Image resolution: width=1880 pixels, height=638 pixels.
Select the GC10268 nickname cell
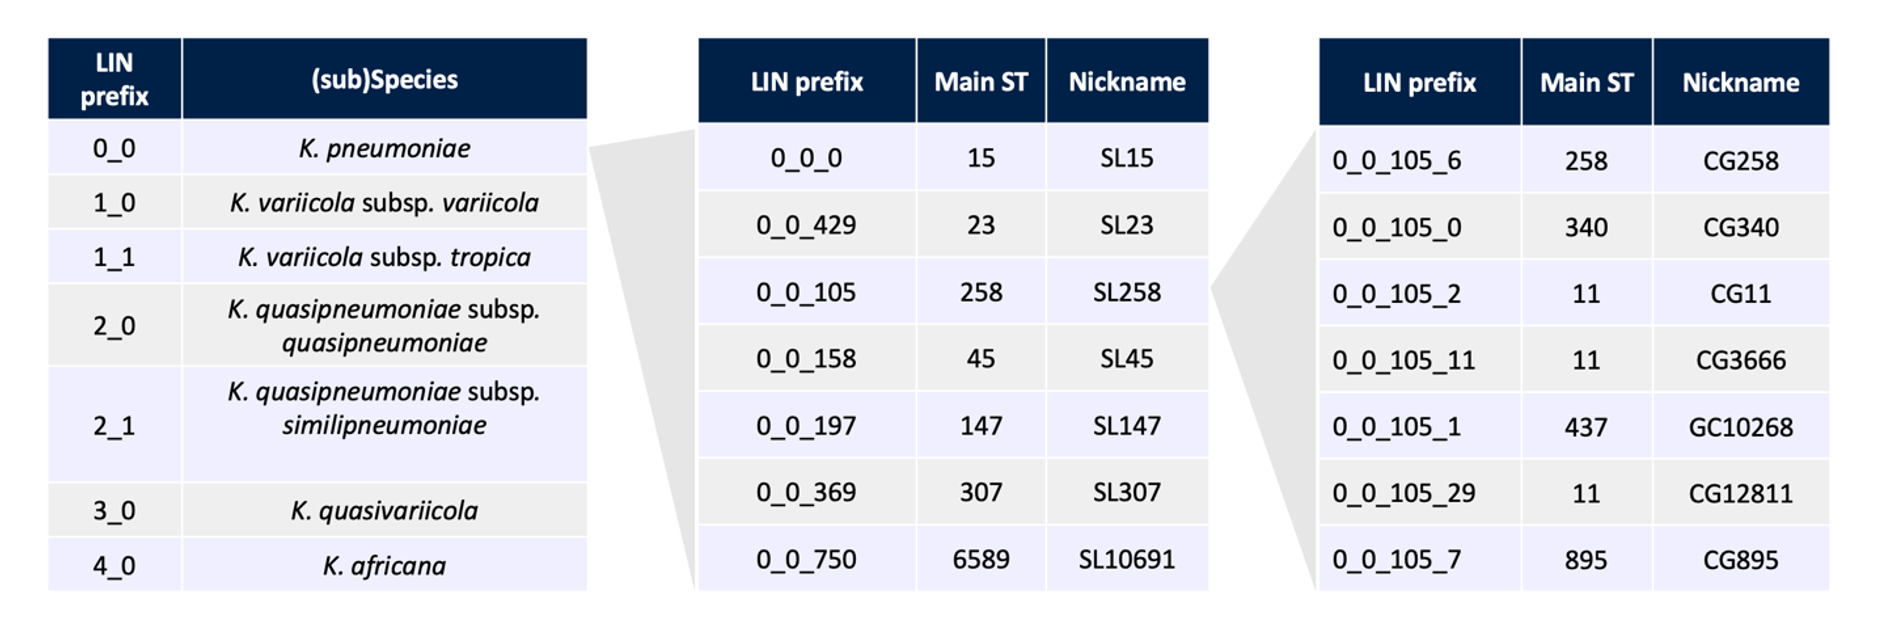[x=1740, y=427]
